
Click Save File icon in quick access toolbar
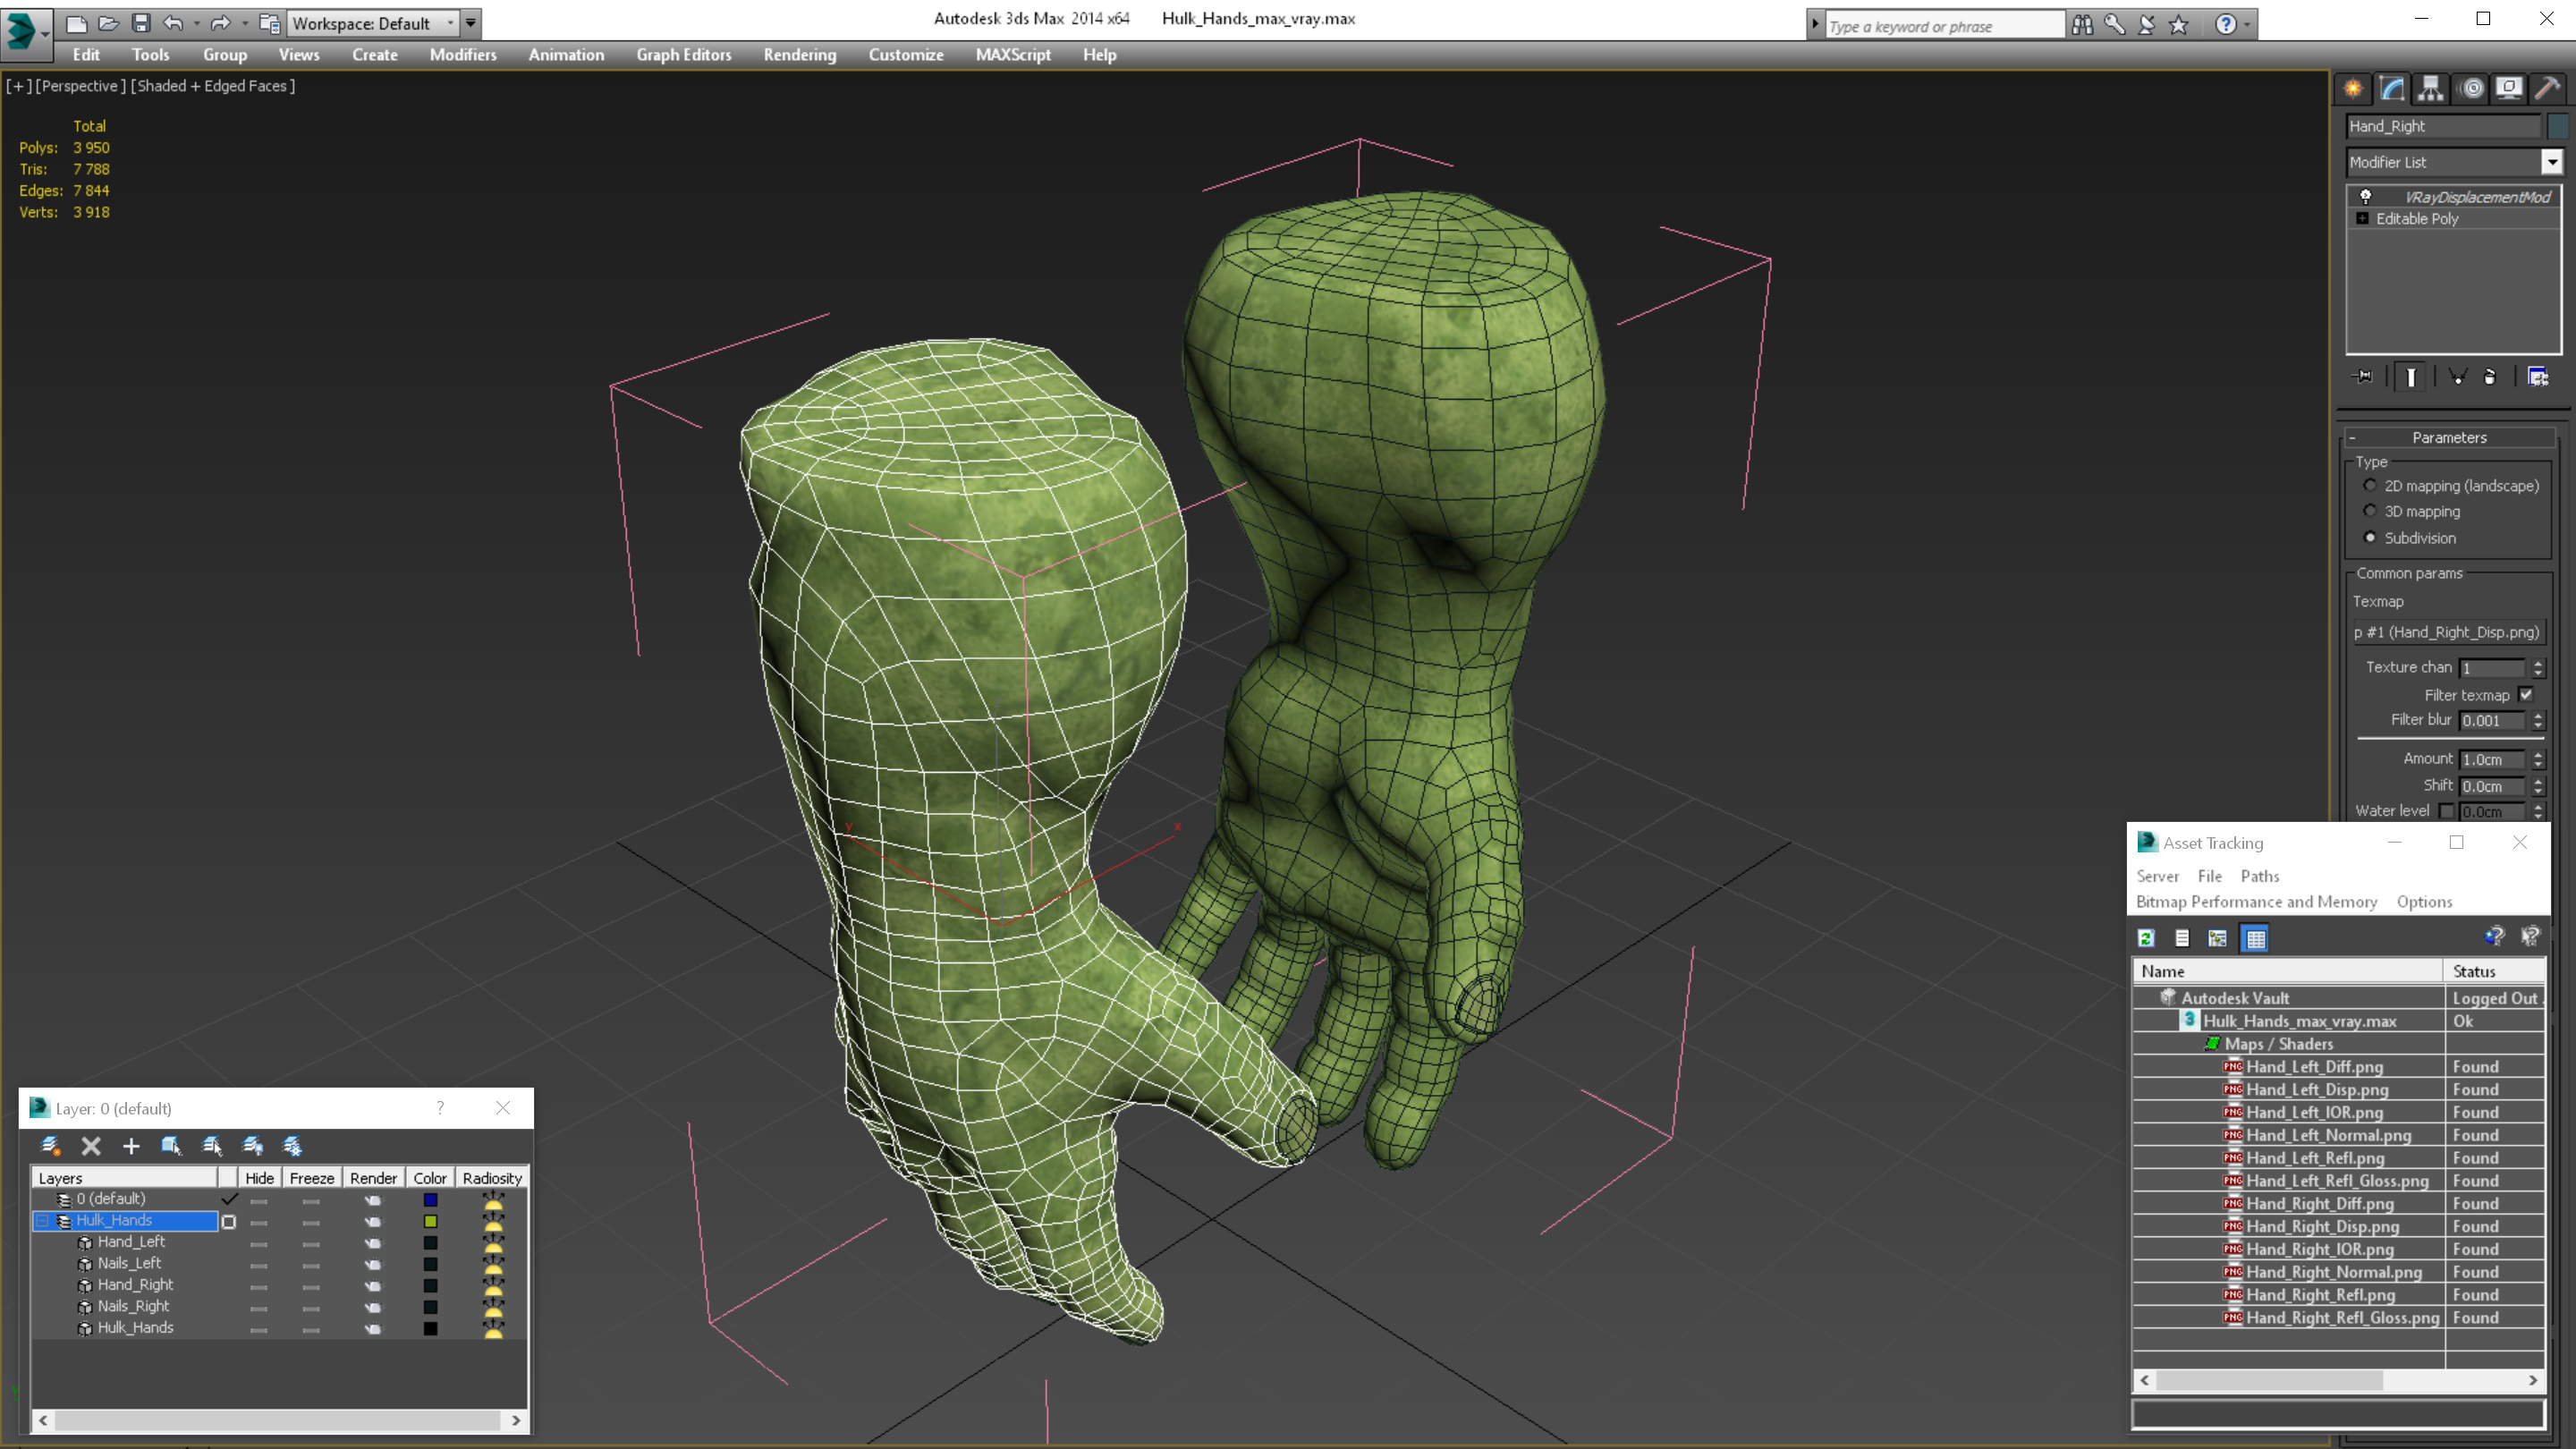[x=141, y=23]
